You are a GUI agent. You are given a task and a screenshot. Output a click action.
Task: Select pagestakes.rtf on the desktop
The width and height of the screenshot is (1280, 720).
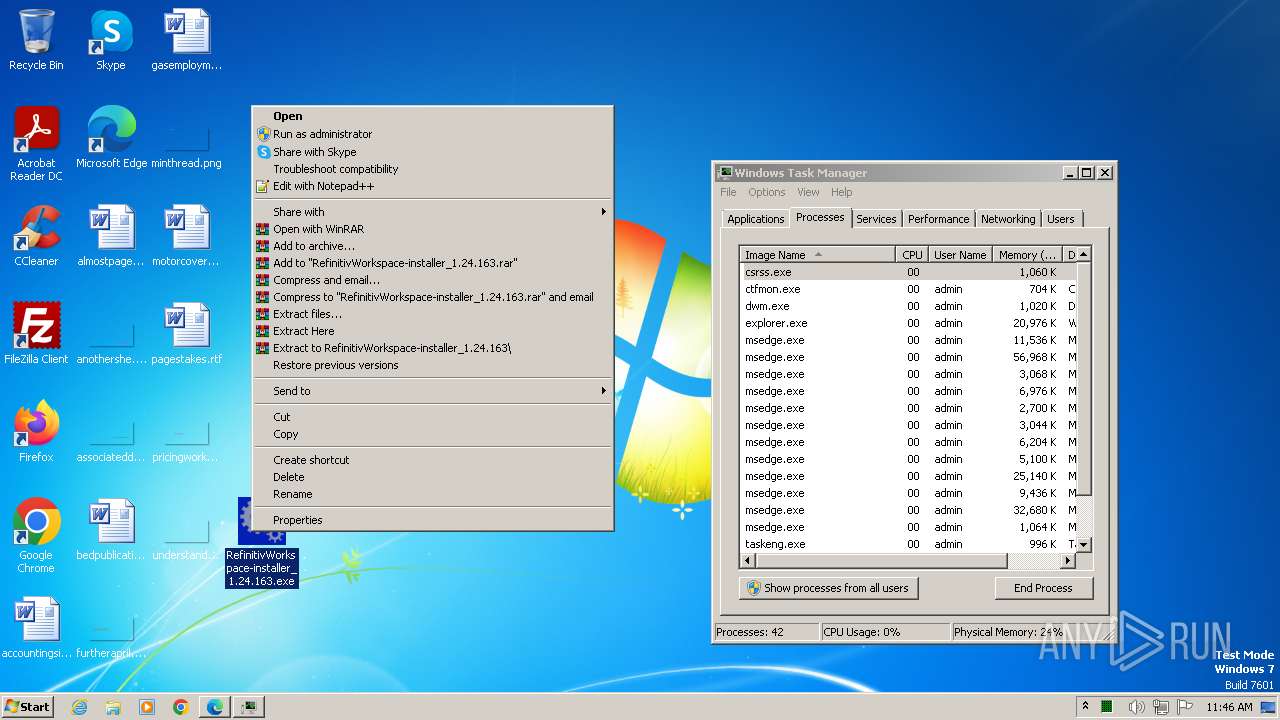tap(186, 335)
